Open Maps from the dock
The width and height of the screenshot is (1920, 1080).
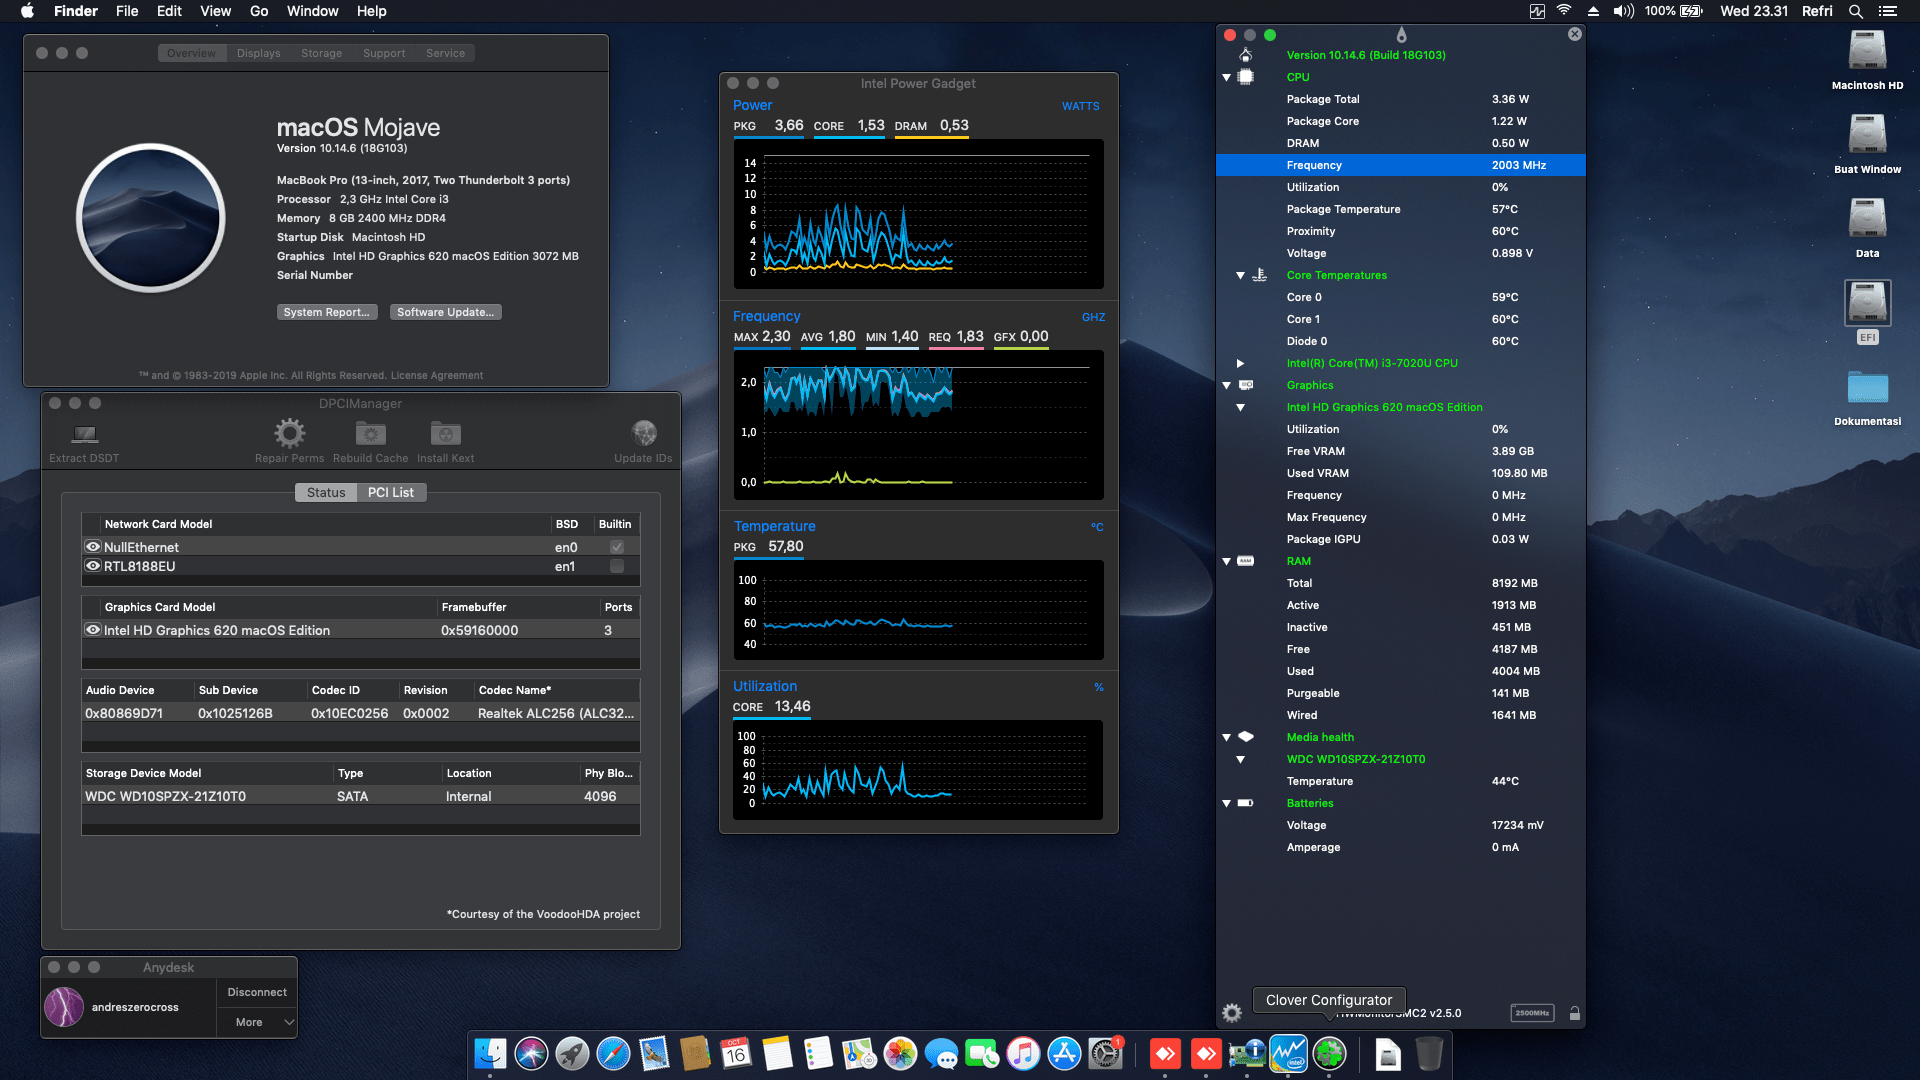(x=859, y=1054)
